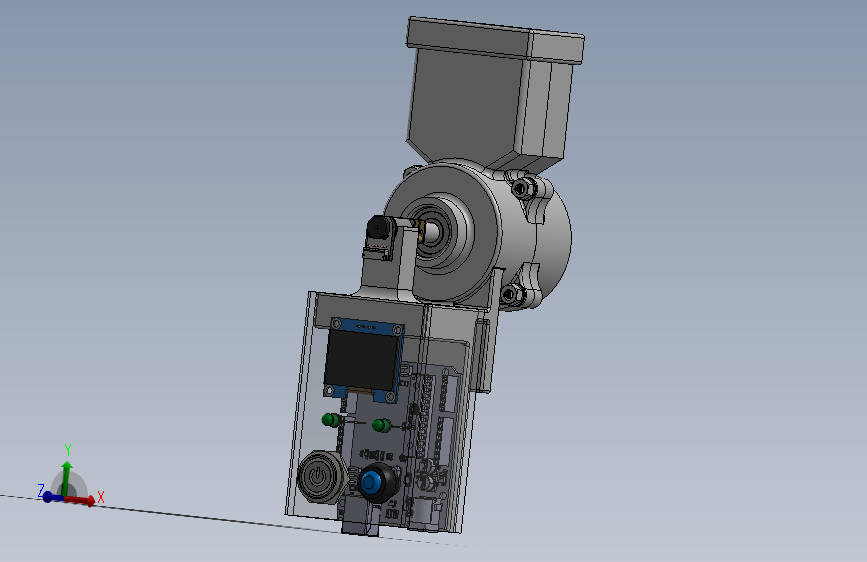Select the metal power button with power symbol

[320, 477]
